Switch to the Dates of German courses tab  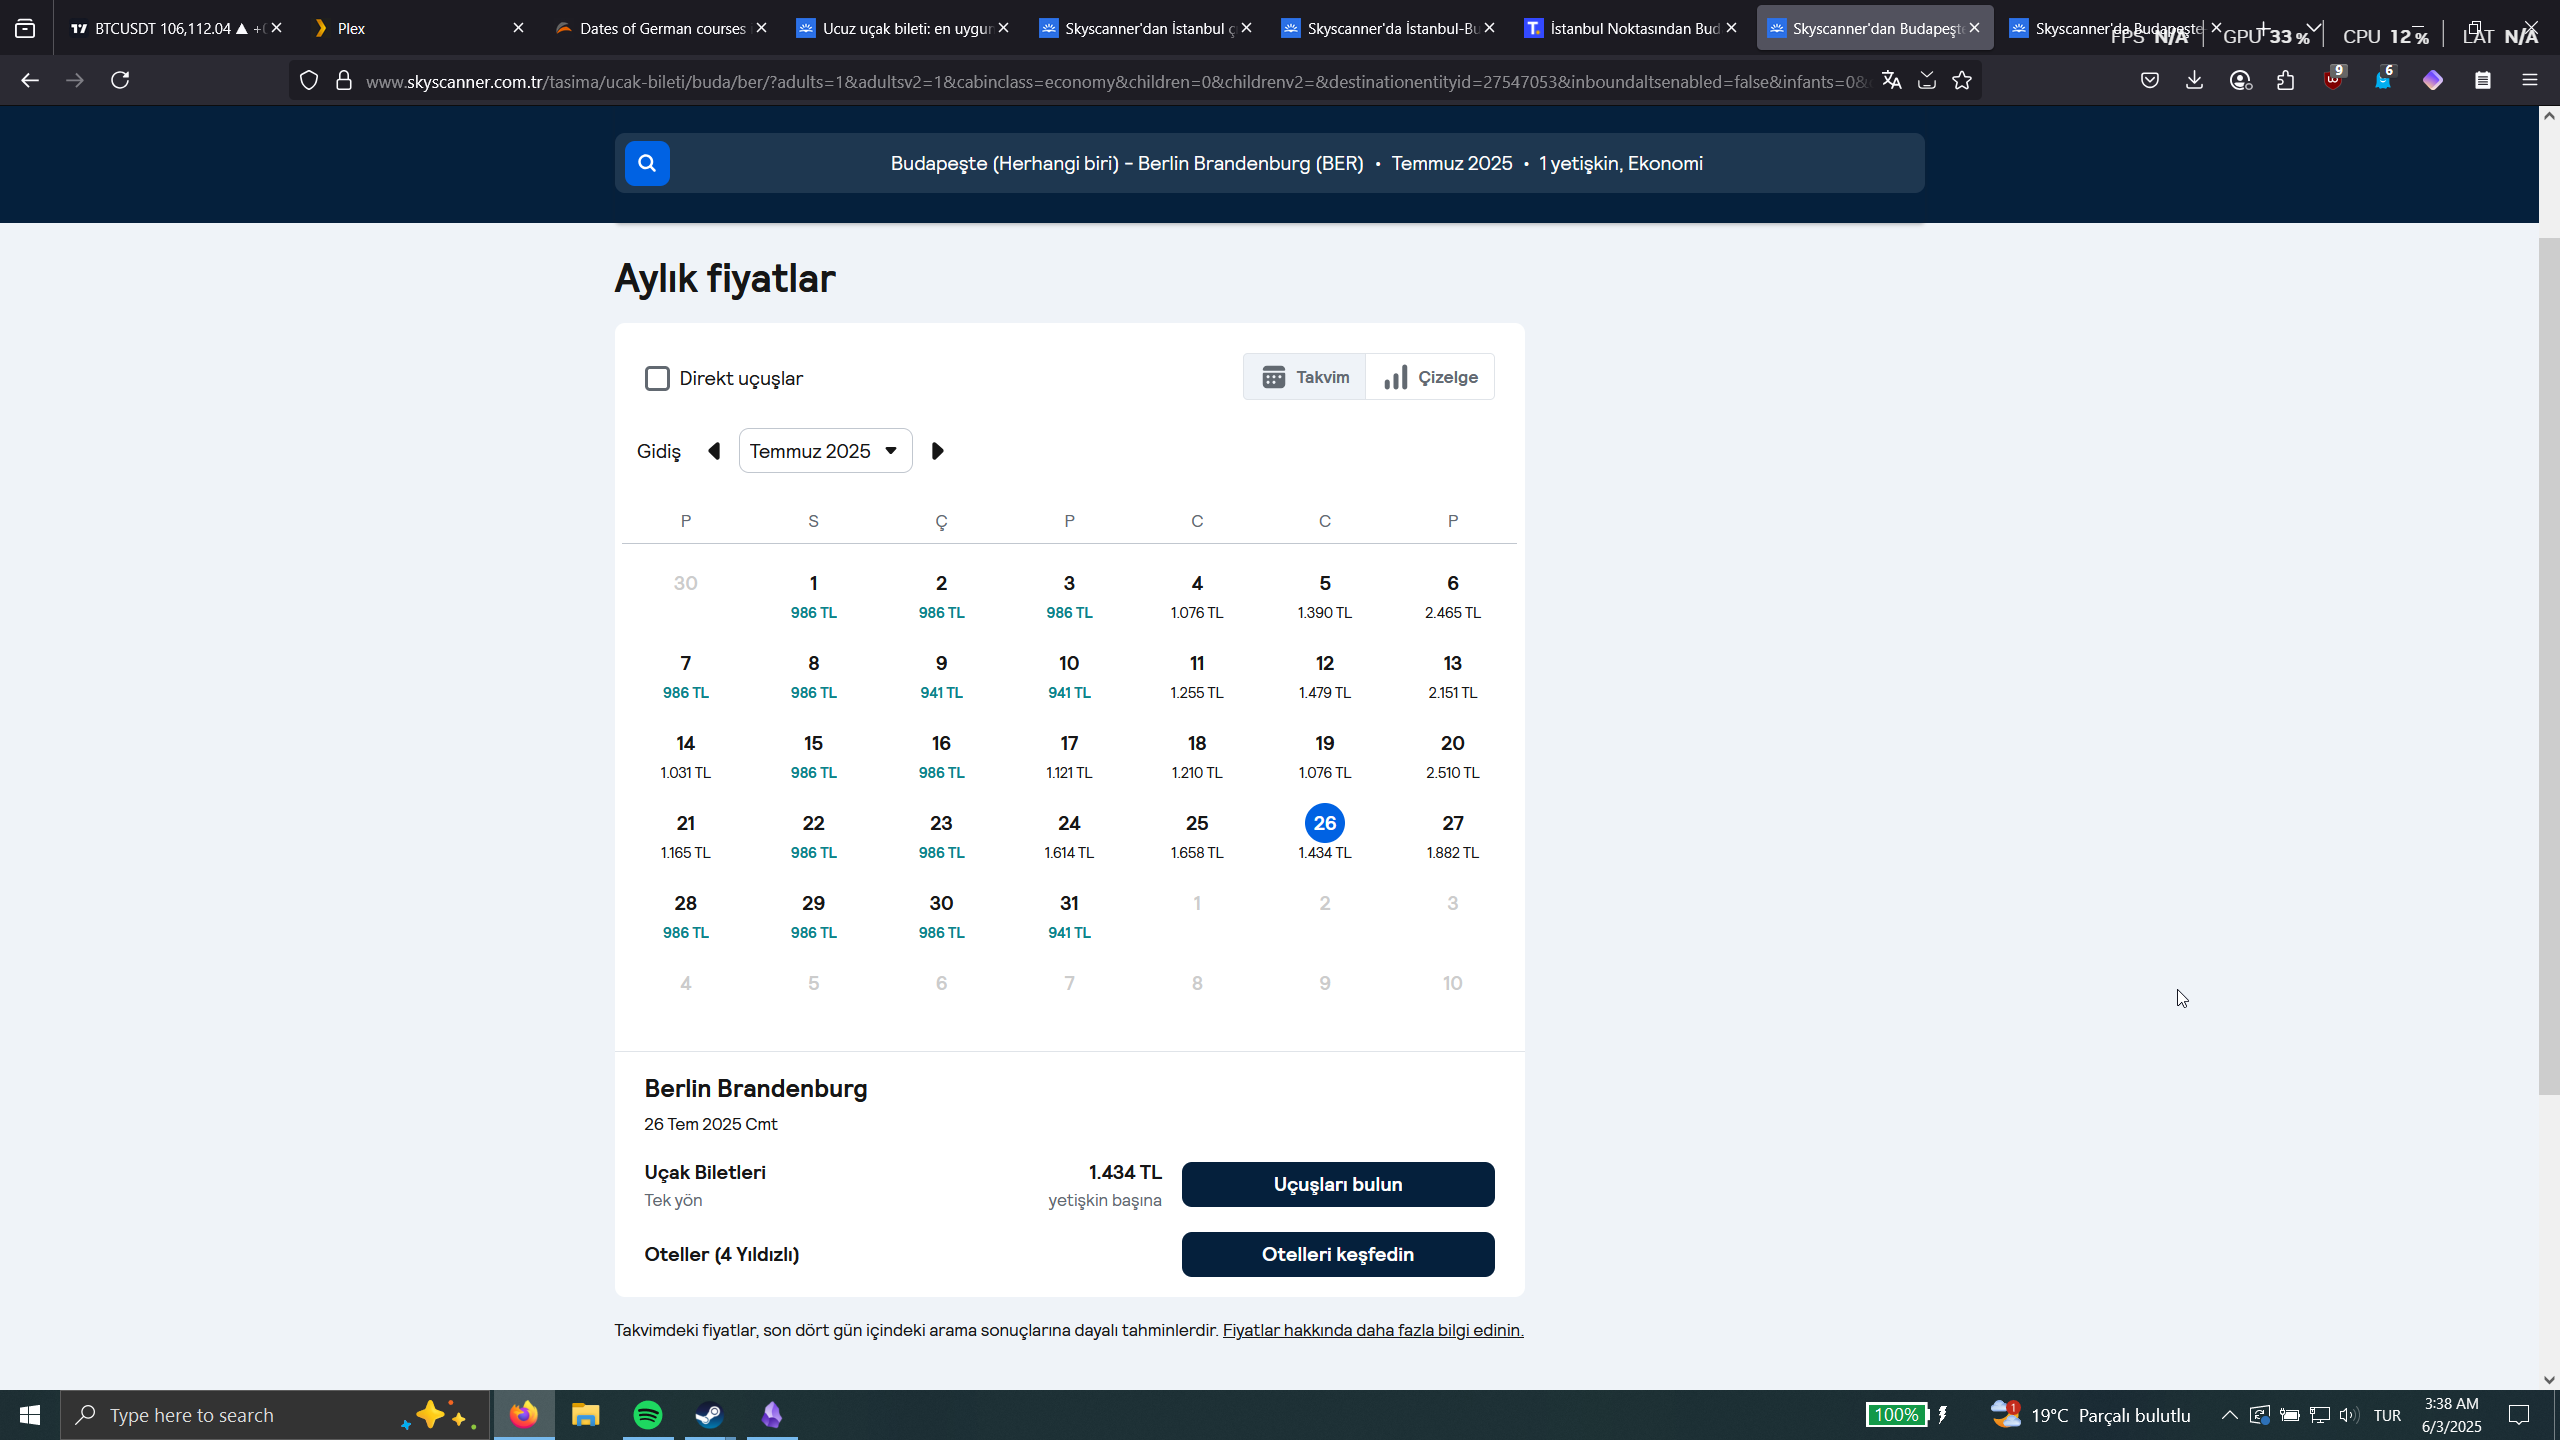tap(662, 28)
